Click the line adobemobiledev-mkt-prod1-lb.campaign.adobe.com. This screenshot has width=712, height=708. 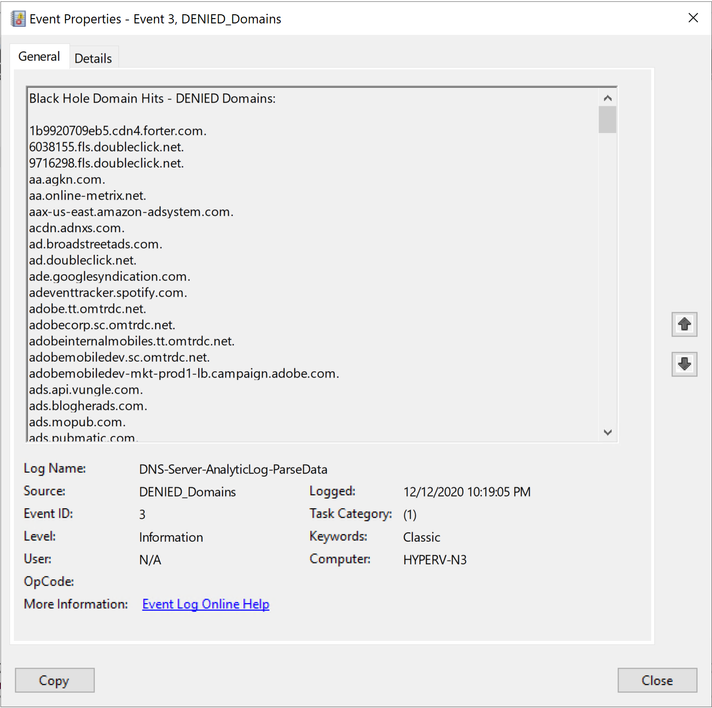point(184,373)
